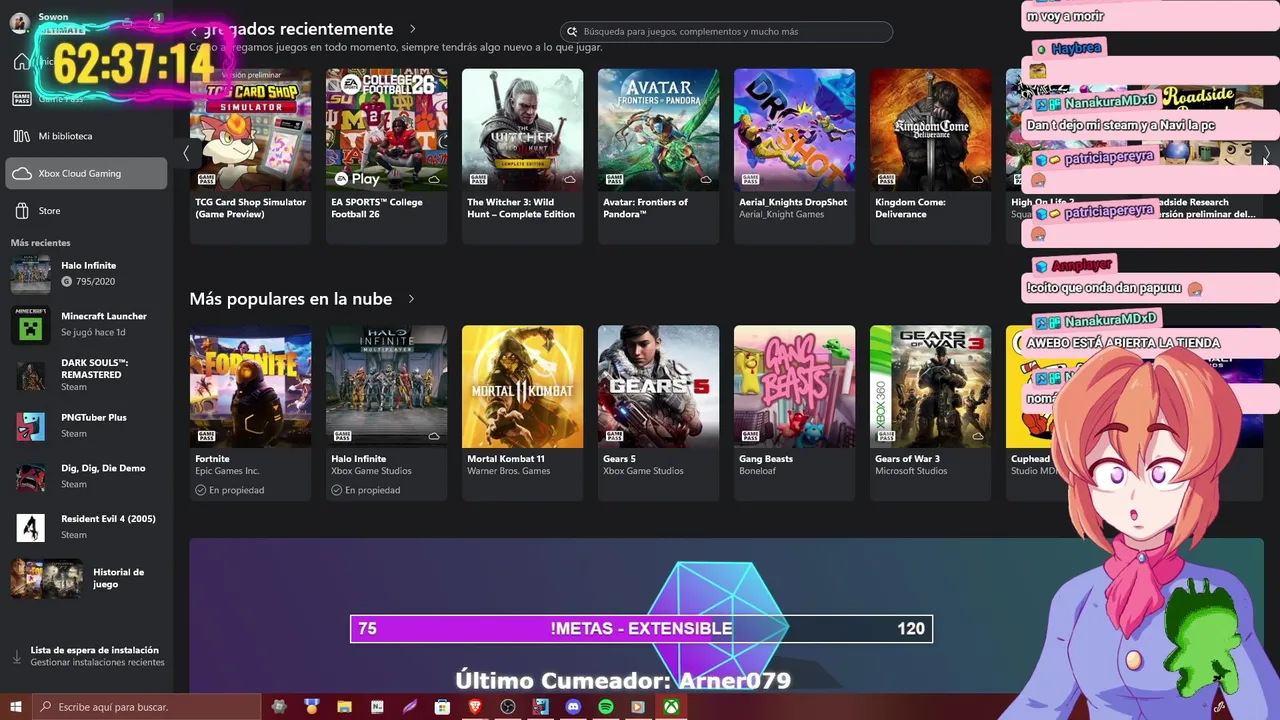
Task: Click Fortnite En propiedad label
Action: [x=230, y=490]
